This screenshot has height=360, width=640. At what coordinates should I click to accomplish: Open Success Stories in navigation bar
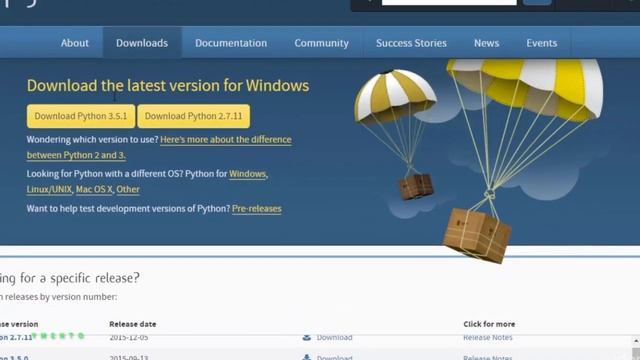pos(411,43)
